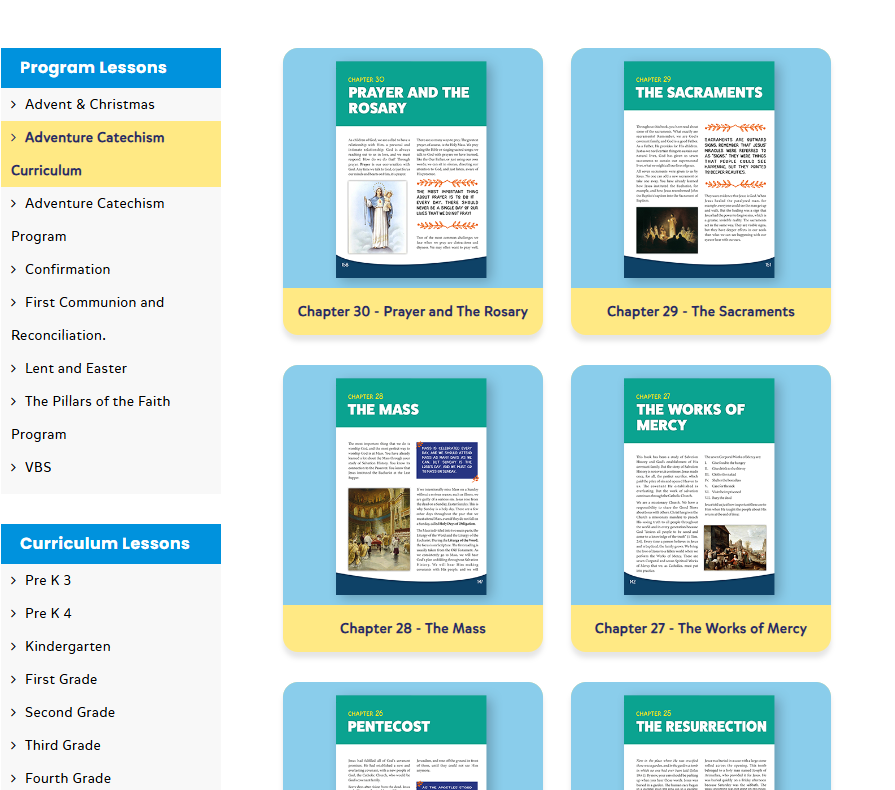Open Third Grade curriculum
The height and width of the screenshot is (790, 895).
click(62, 745)
